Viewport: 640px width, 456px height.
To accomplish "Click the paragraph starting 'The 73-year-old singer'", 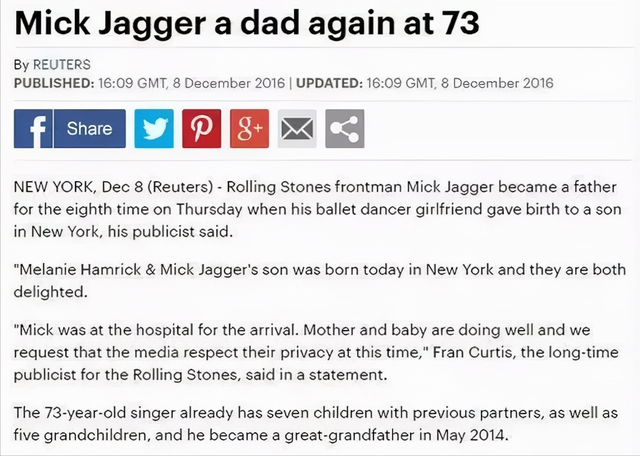I will (x=316, y=424).
